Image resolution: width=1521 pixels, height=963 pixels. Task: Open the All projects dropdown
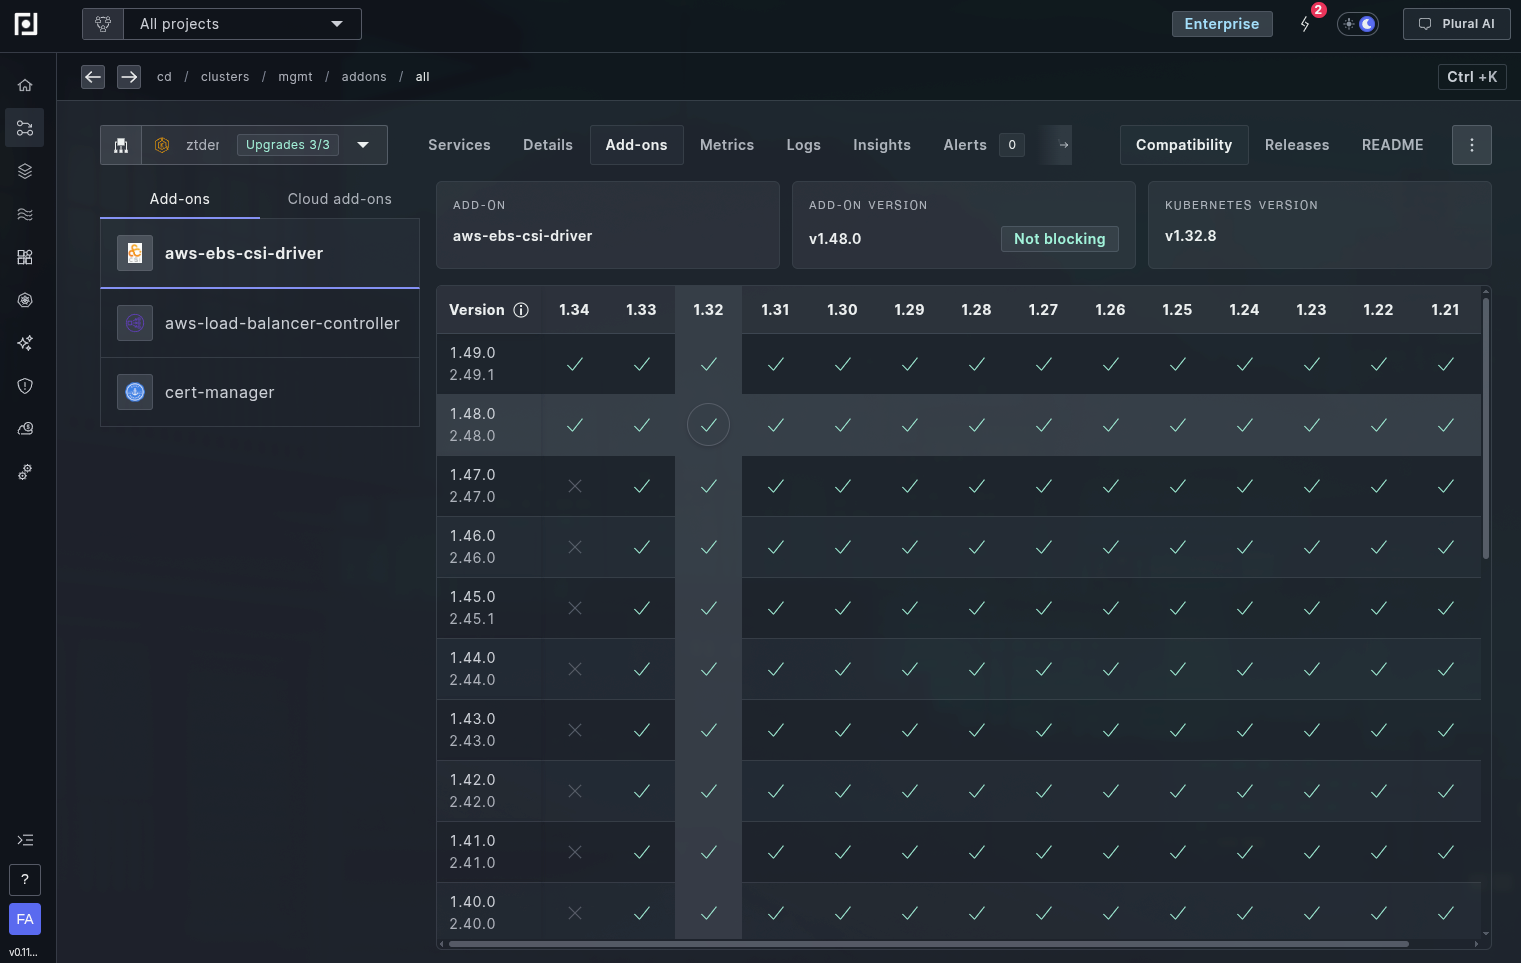click(241, 24)
